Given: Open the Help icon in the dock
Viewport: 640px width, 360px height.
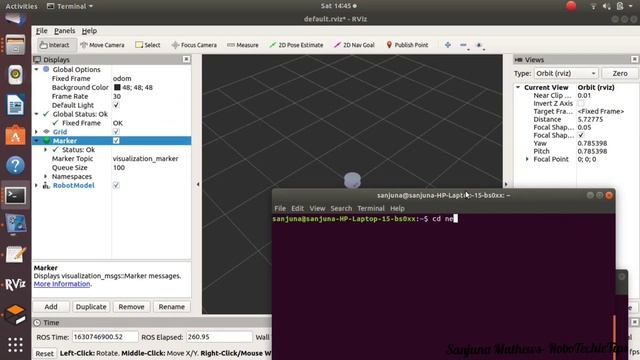Looking at the screenshot, I should 15,165.
